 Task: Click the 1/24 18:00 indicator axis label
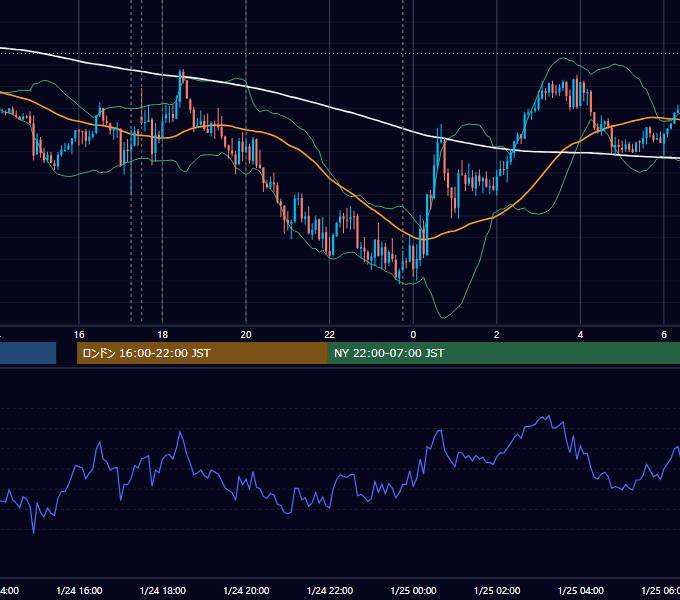pos(163,590)
